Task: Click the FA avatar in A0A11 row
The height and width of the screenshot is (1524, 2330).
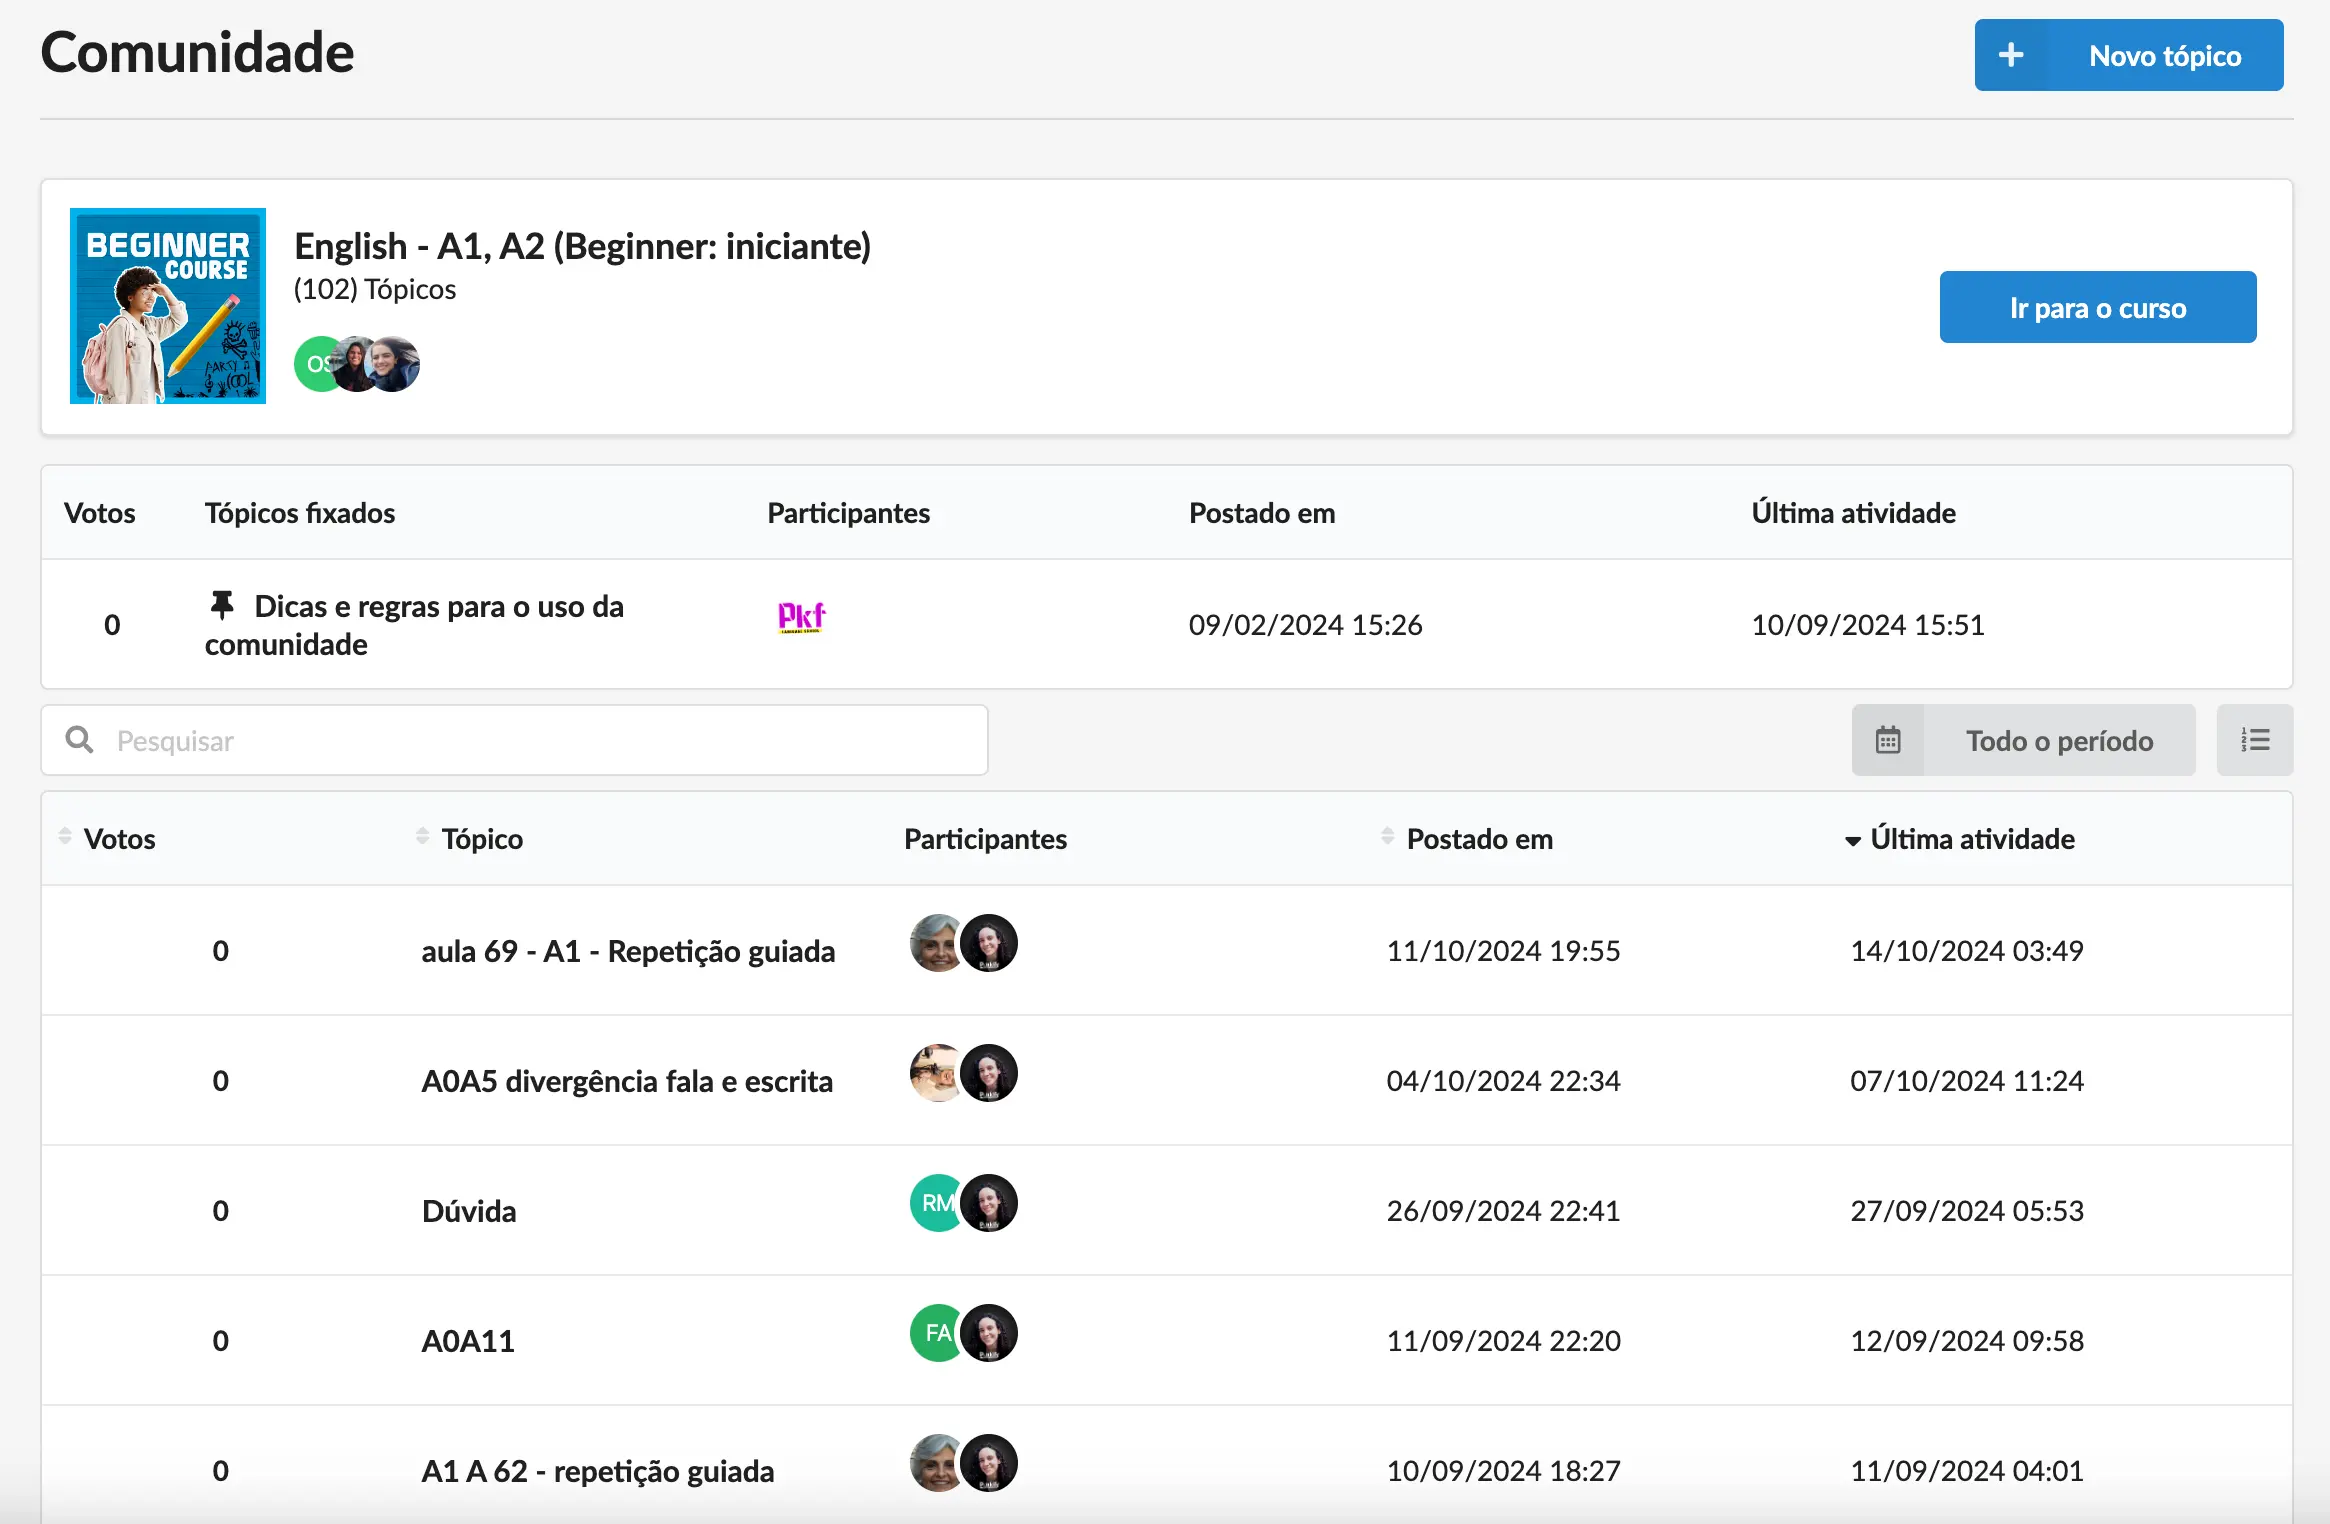Action: click(x=936, y=1333)
